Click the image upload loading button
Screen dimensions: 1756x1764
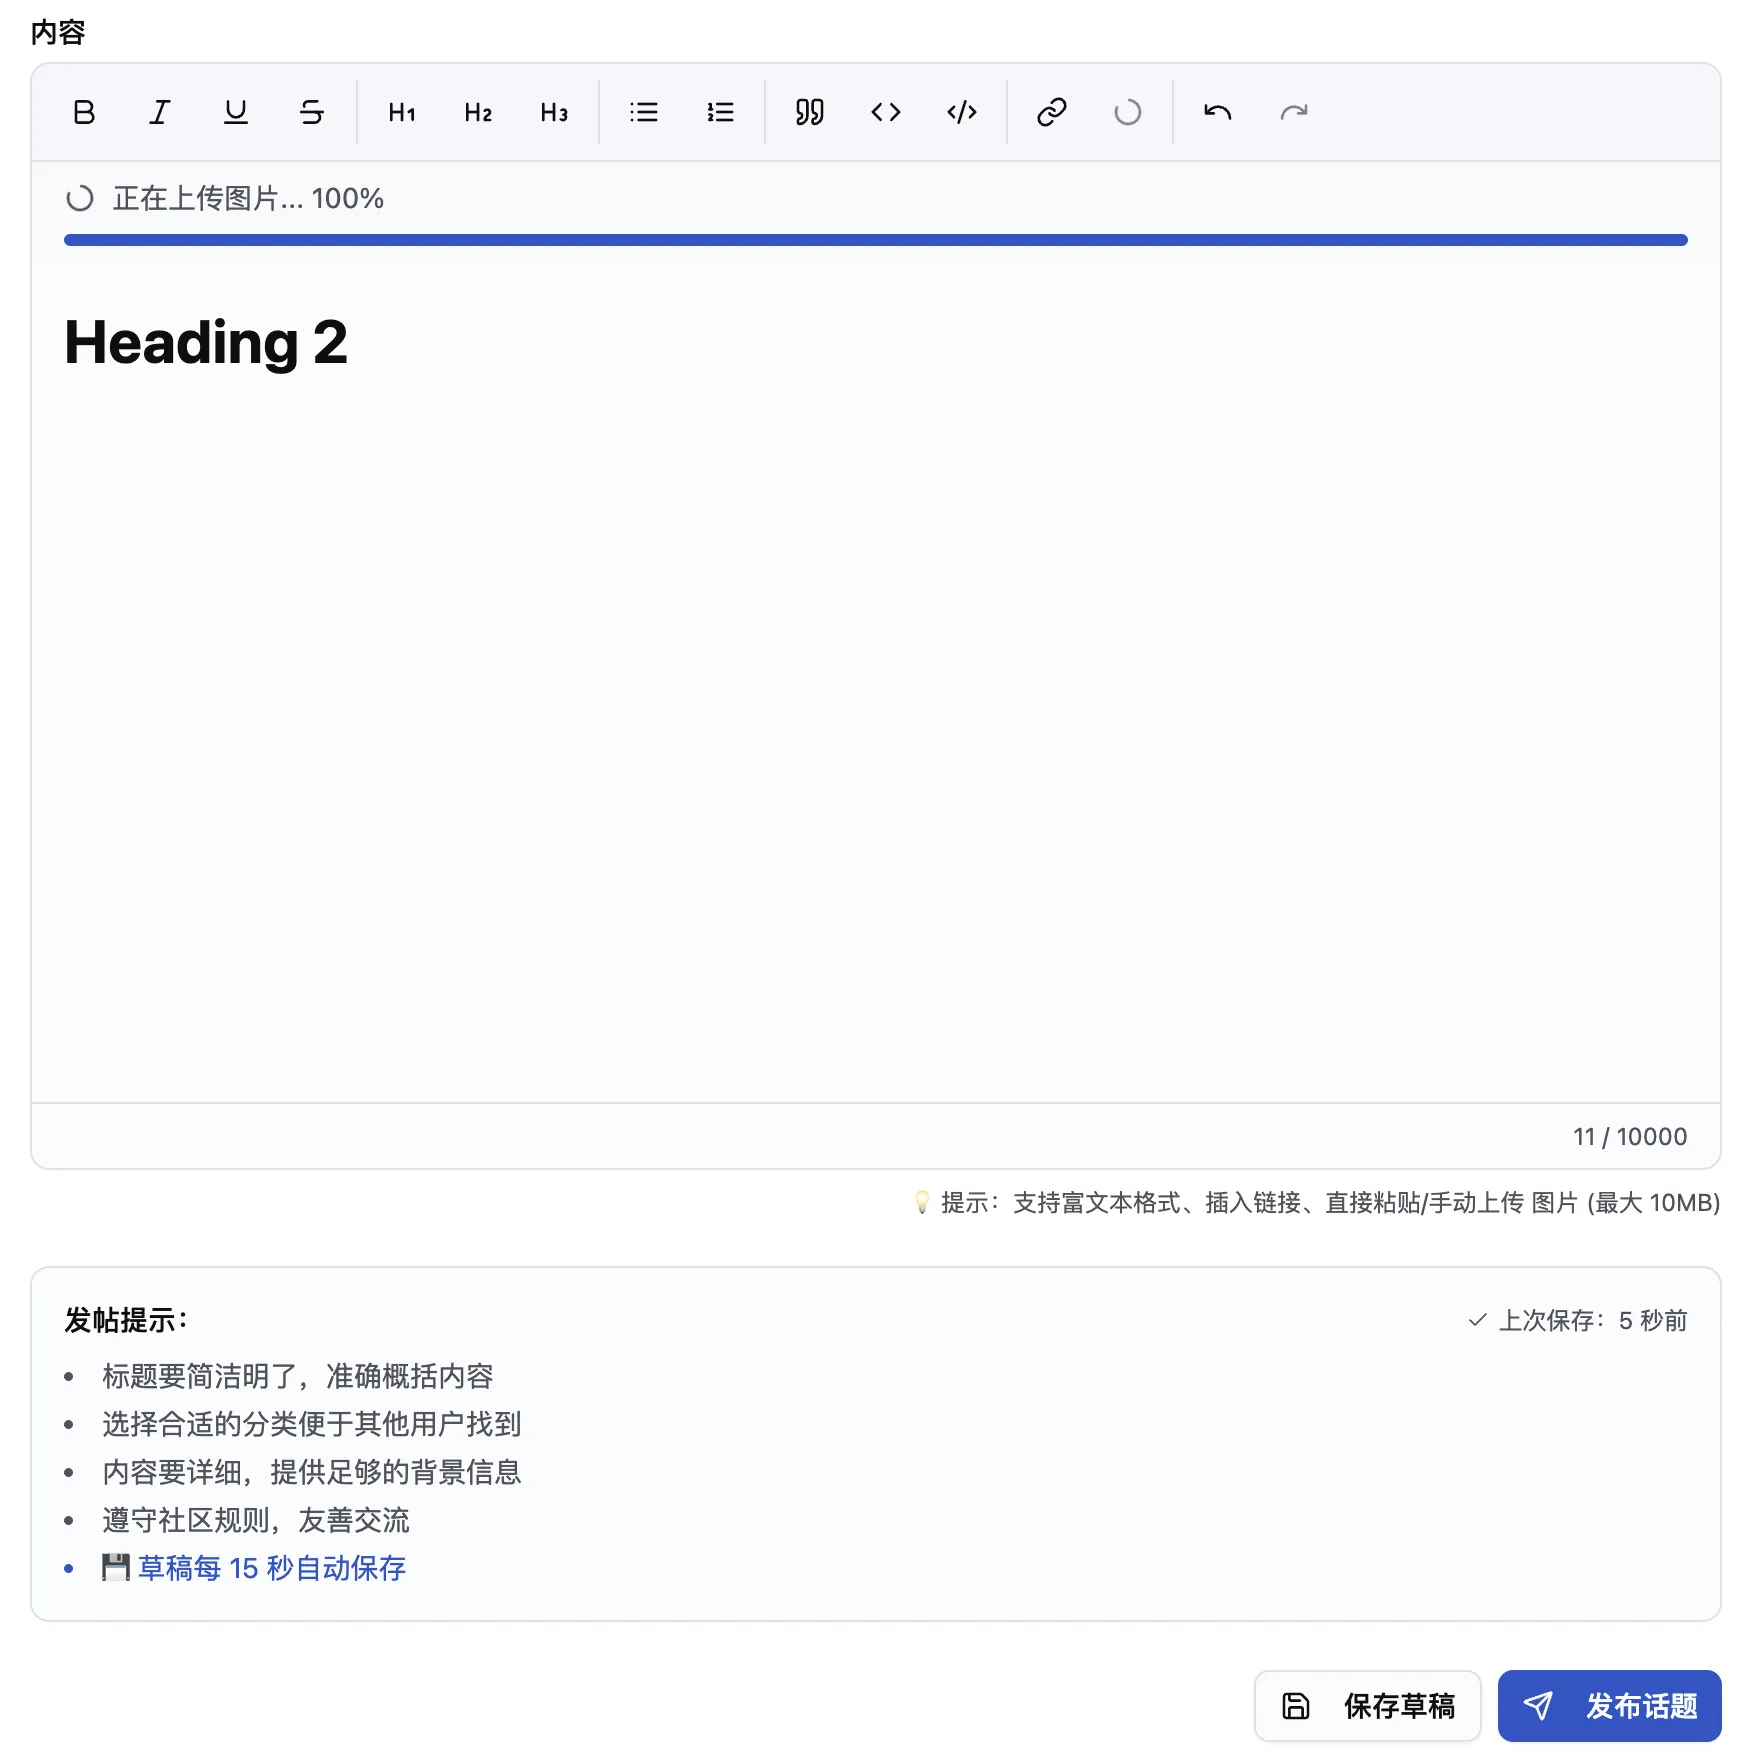pos(1128,112)
